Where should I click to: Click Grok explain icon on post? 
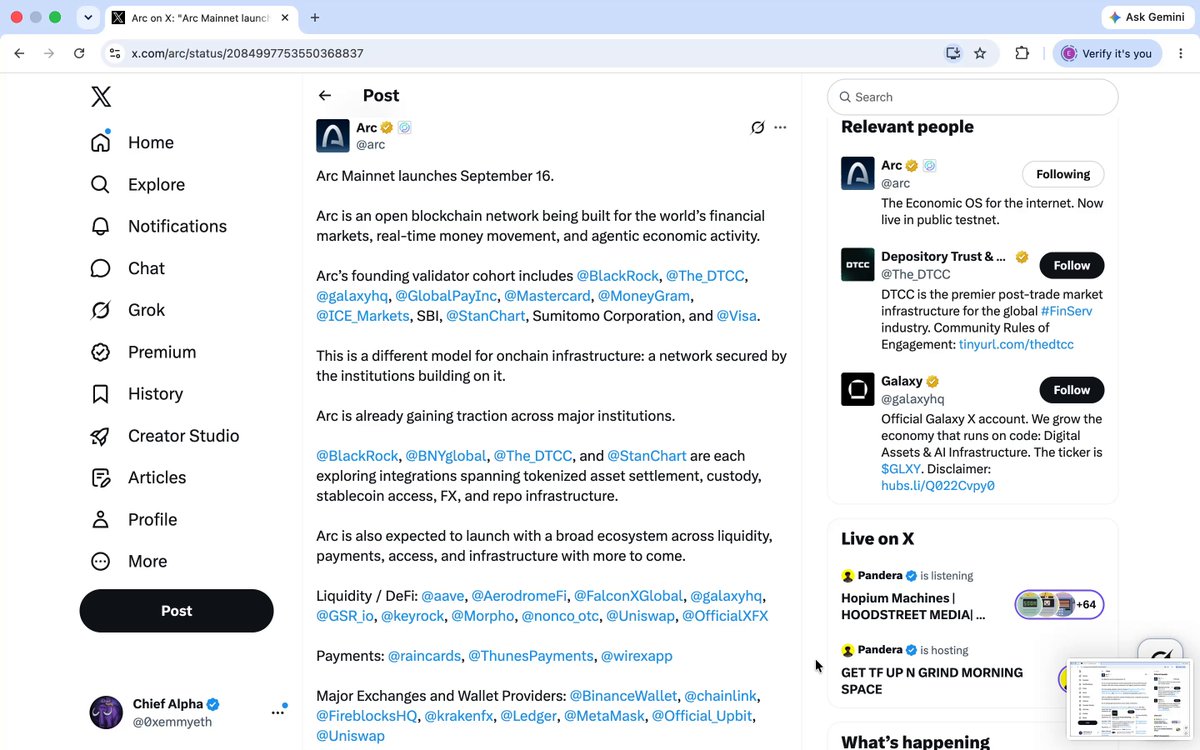pyautogui.click(x=758, y=128)
